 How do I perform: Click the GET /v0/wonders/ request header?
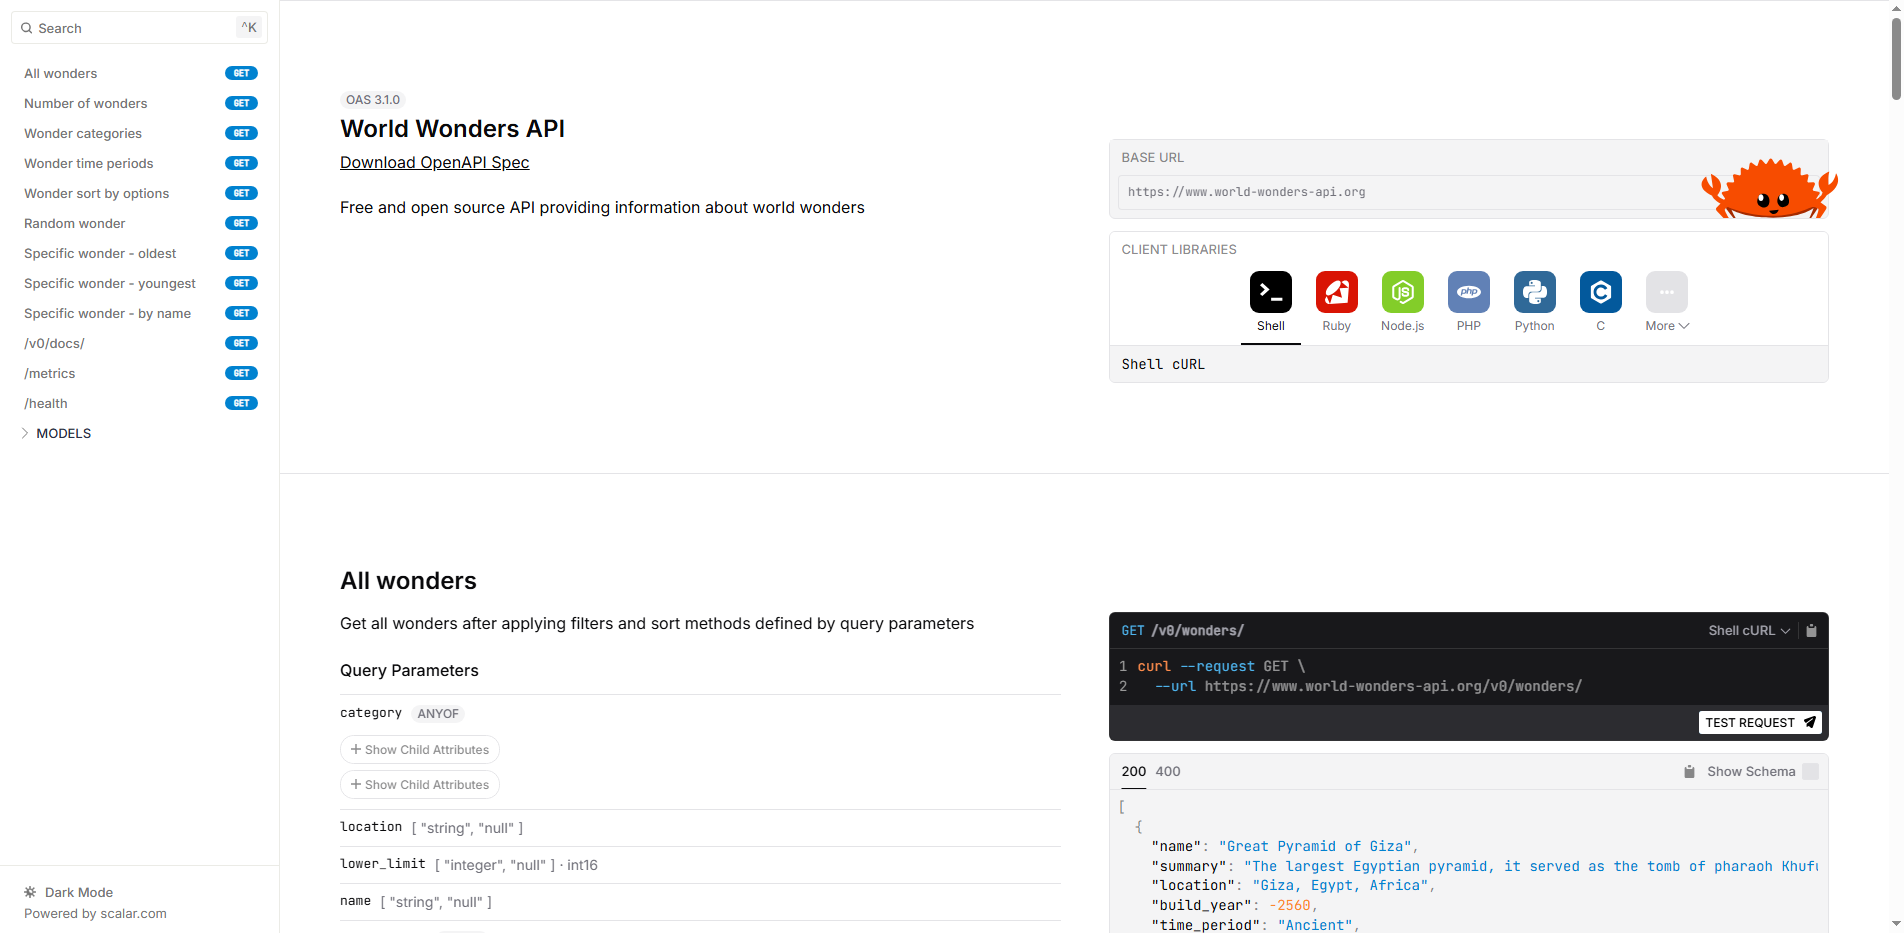(x=1182, y=631)
